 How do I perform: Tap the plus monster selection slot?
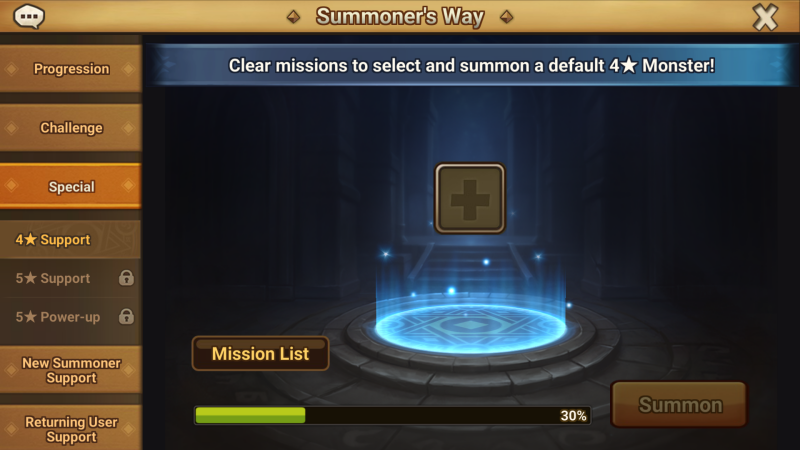[x=470, y=198]
